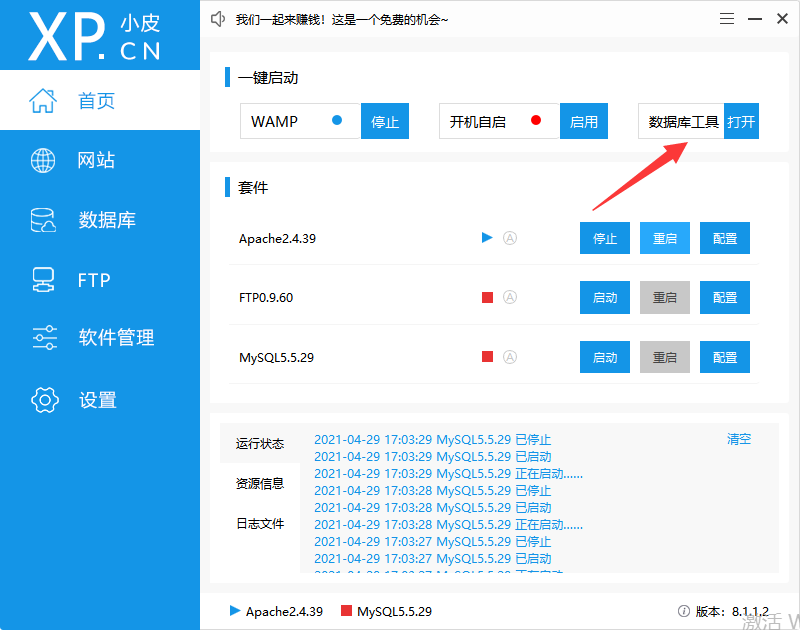The image size is (800, 630).
Task: Clear the log with 清空
Action: (739, 439)
